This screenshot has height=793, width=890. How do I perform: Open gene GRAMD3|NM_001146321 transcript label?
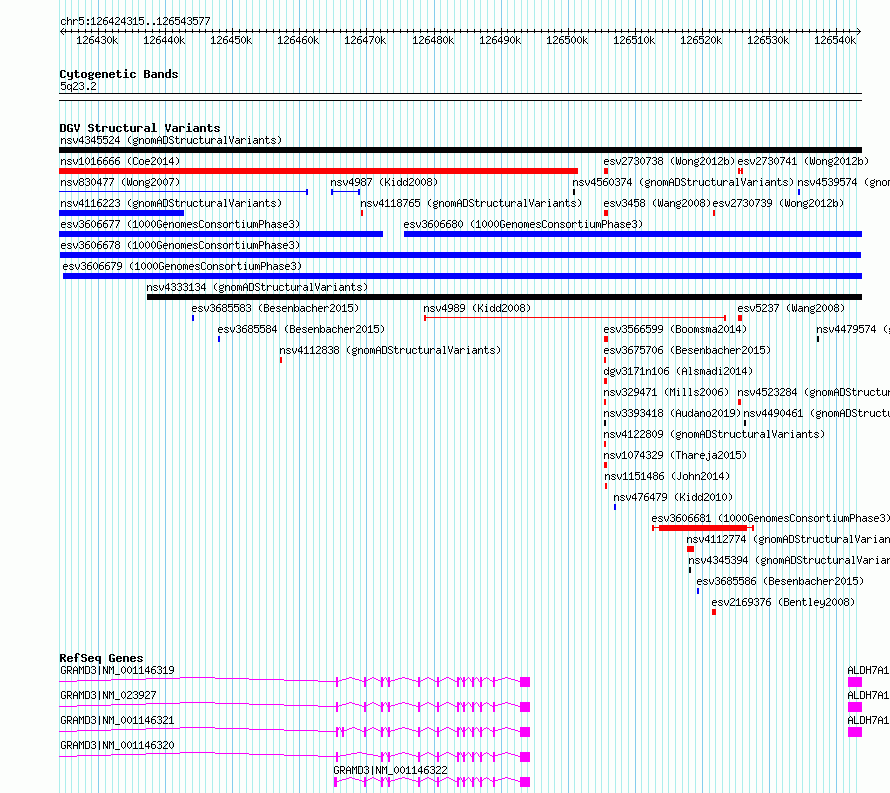point(117,720)
